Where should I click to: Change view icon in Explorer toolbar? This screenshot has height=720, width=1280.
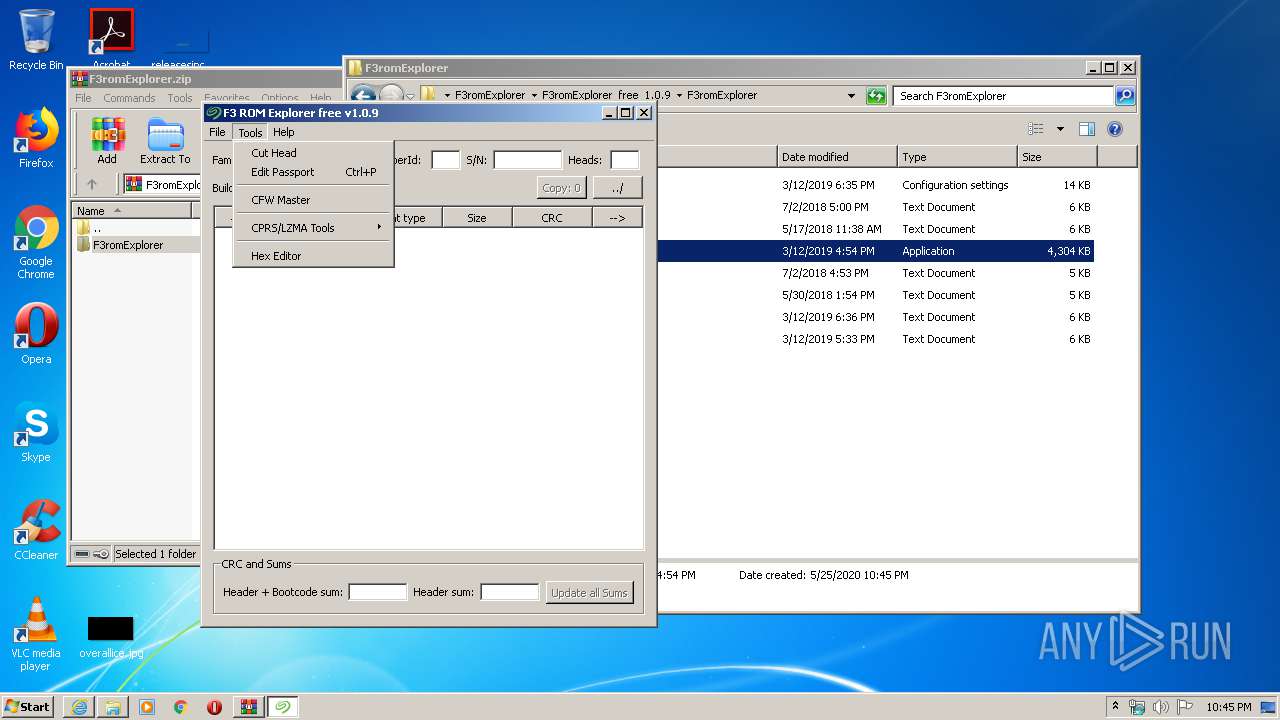pyautogui.click(x=1036, y=129)
